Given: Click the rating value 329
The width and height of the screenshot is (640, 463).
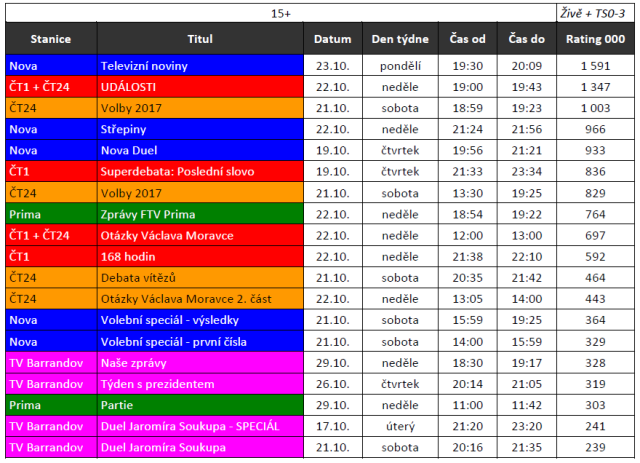Looking at the screenshot, I should click(x=596, y=342).
